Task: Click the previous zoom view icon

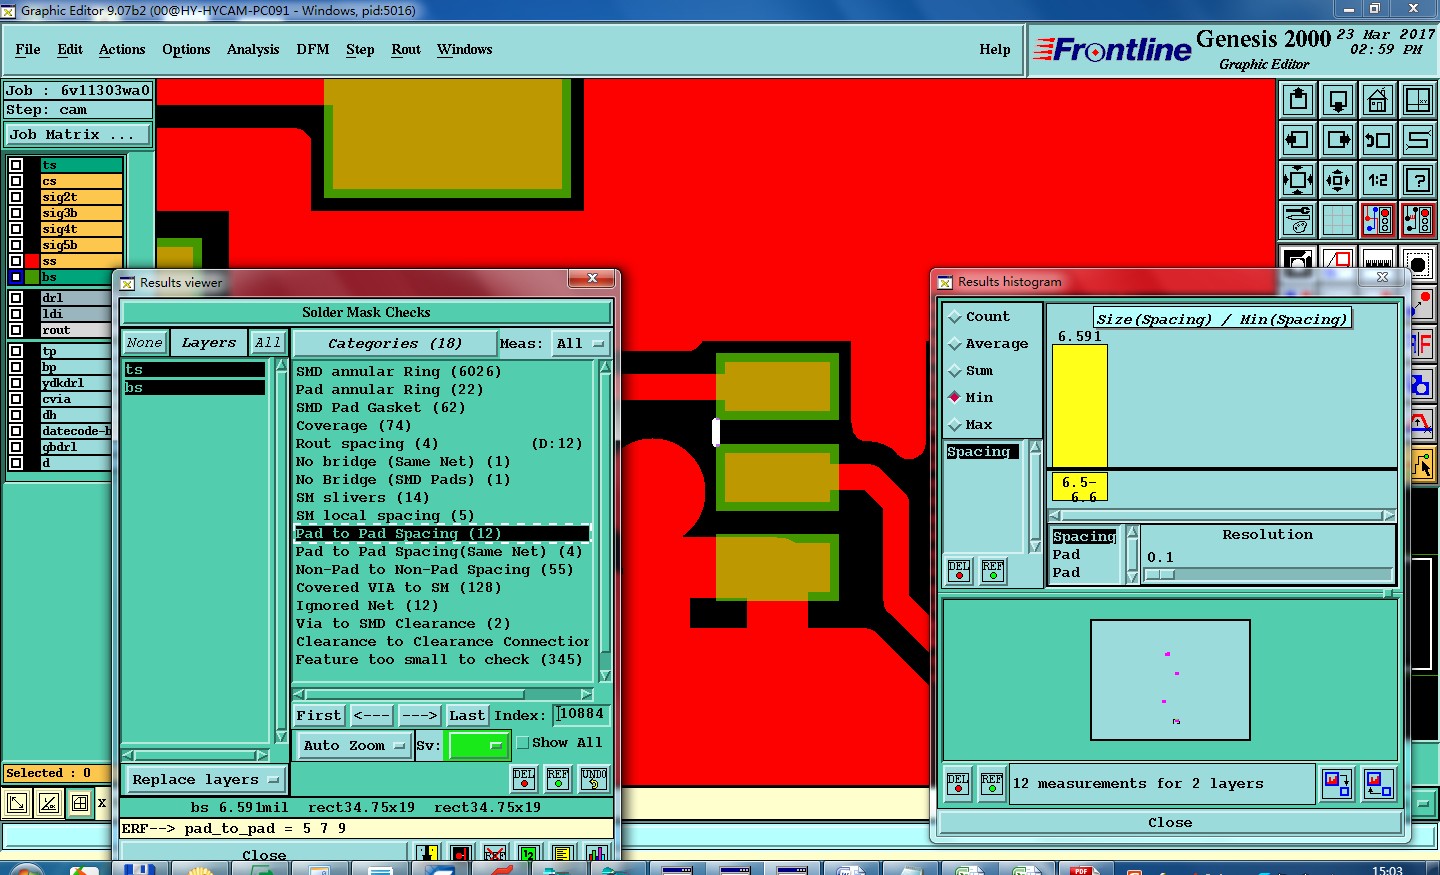Action: [1378, 140]
